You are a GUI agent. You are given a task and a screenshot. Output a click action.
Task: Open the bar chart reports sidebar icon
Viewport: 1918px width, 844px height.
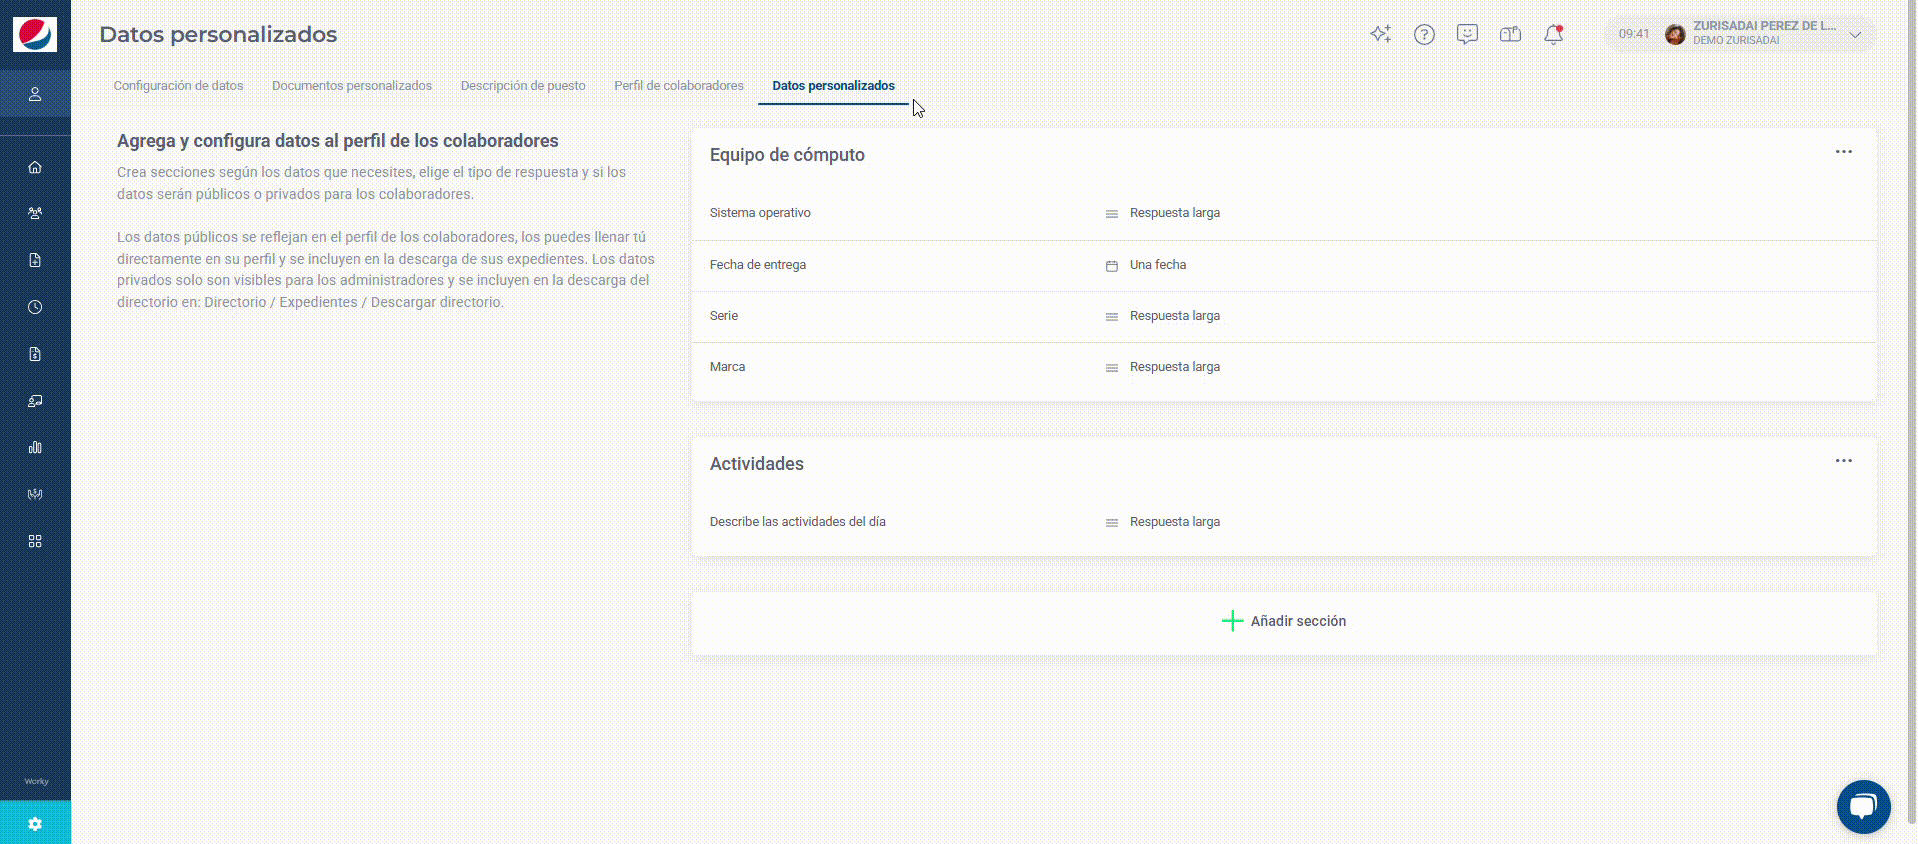(x=35, y=447)
